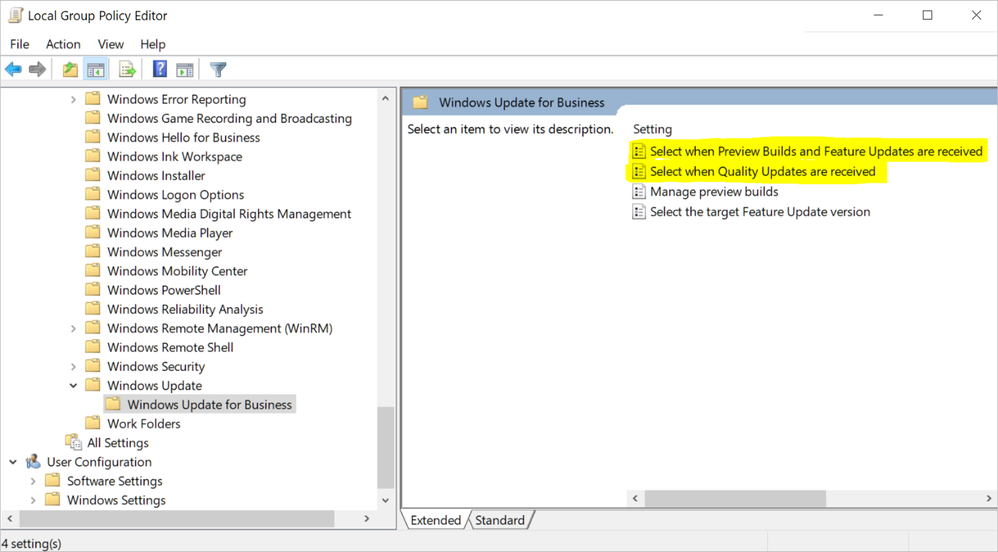Open the File menu
This screenshot has height=552, width=998.
tap(20, 44)
